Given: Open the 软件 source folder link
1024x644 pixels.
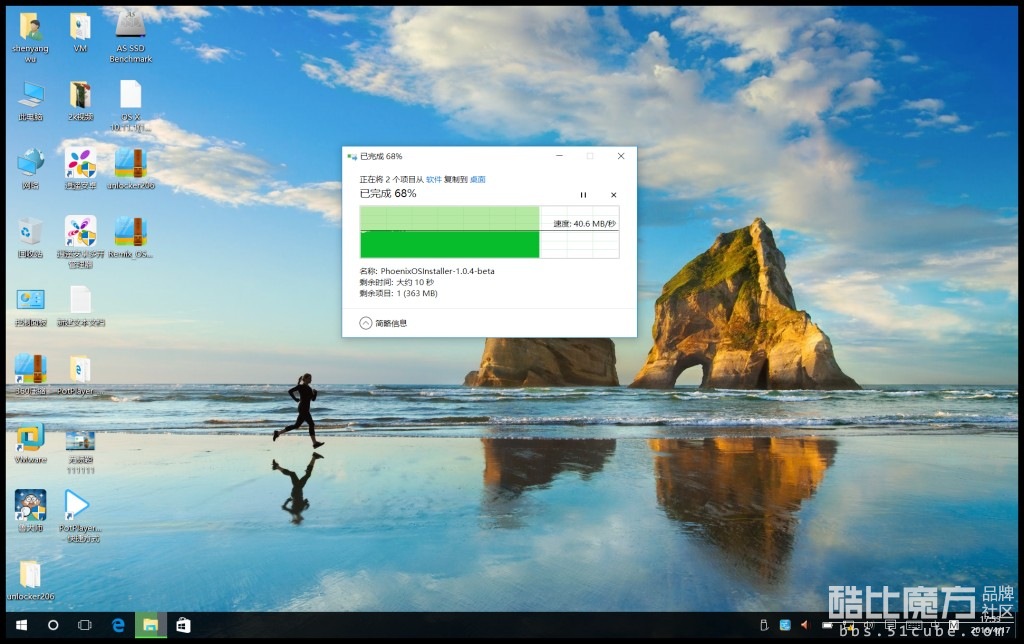Looking at the screenshot, I should tap(433, 179).
